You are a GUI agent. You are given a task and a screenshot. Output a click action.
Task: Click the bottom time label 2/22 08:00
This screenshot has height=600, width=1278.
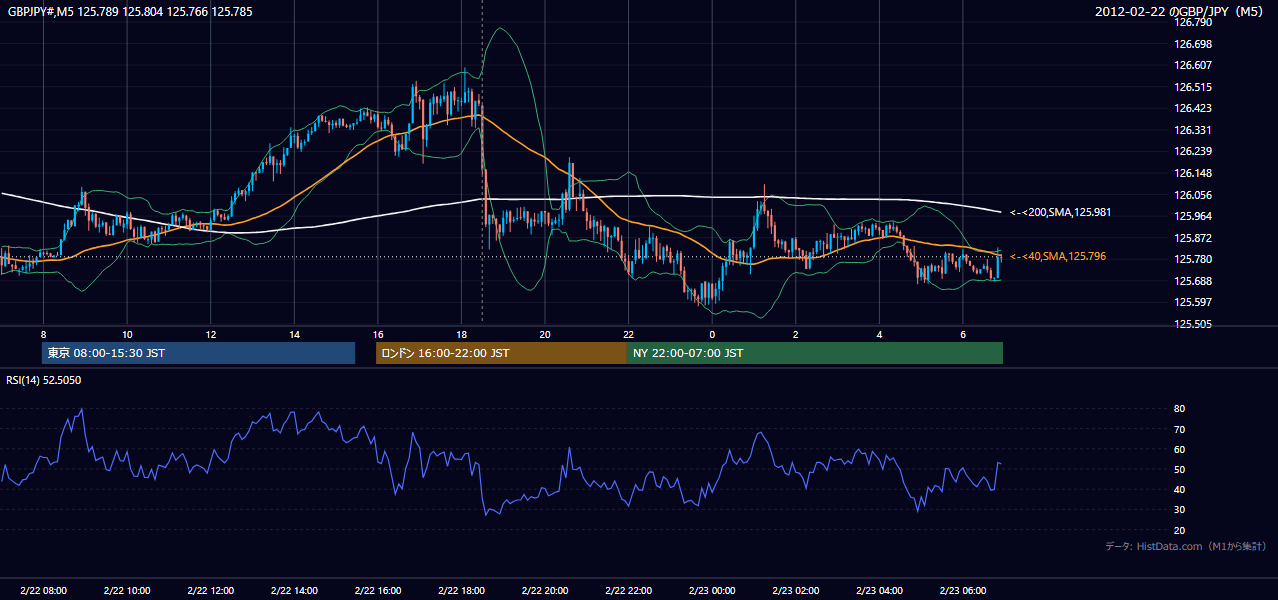[42, 591]
